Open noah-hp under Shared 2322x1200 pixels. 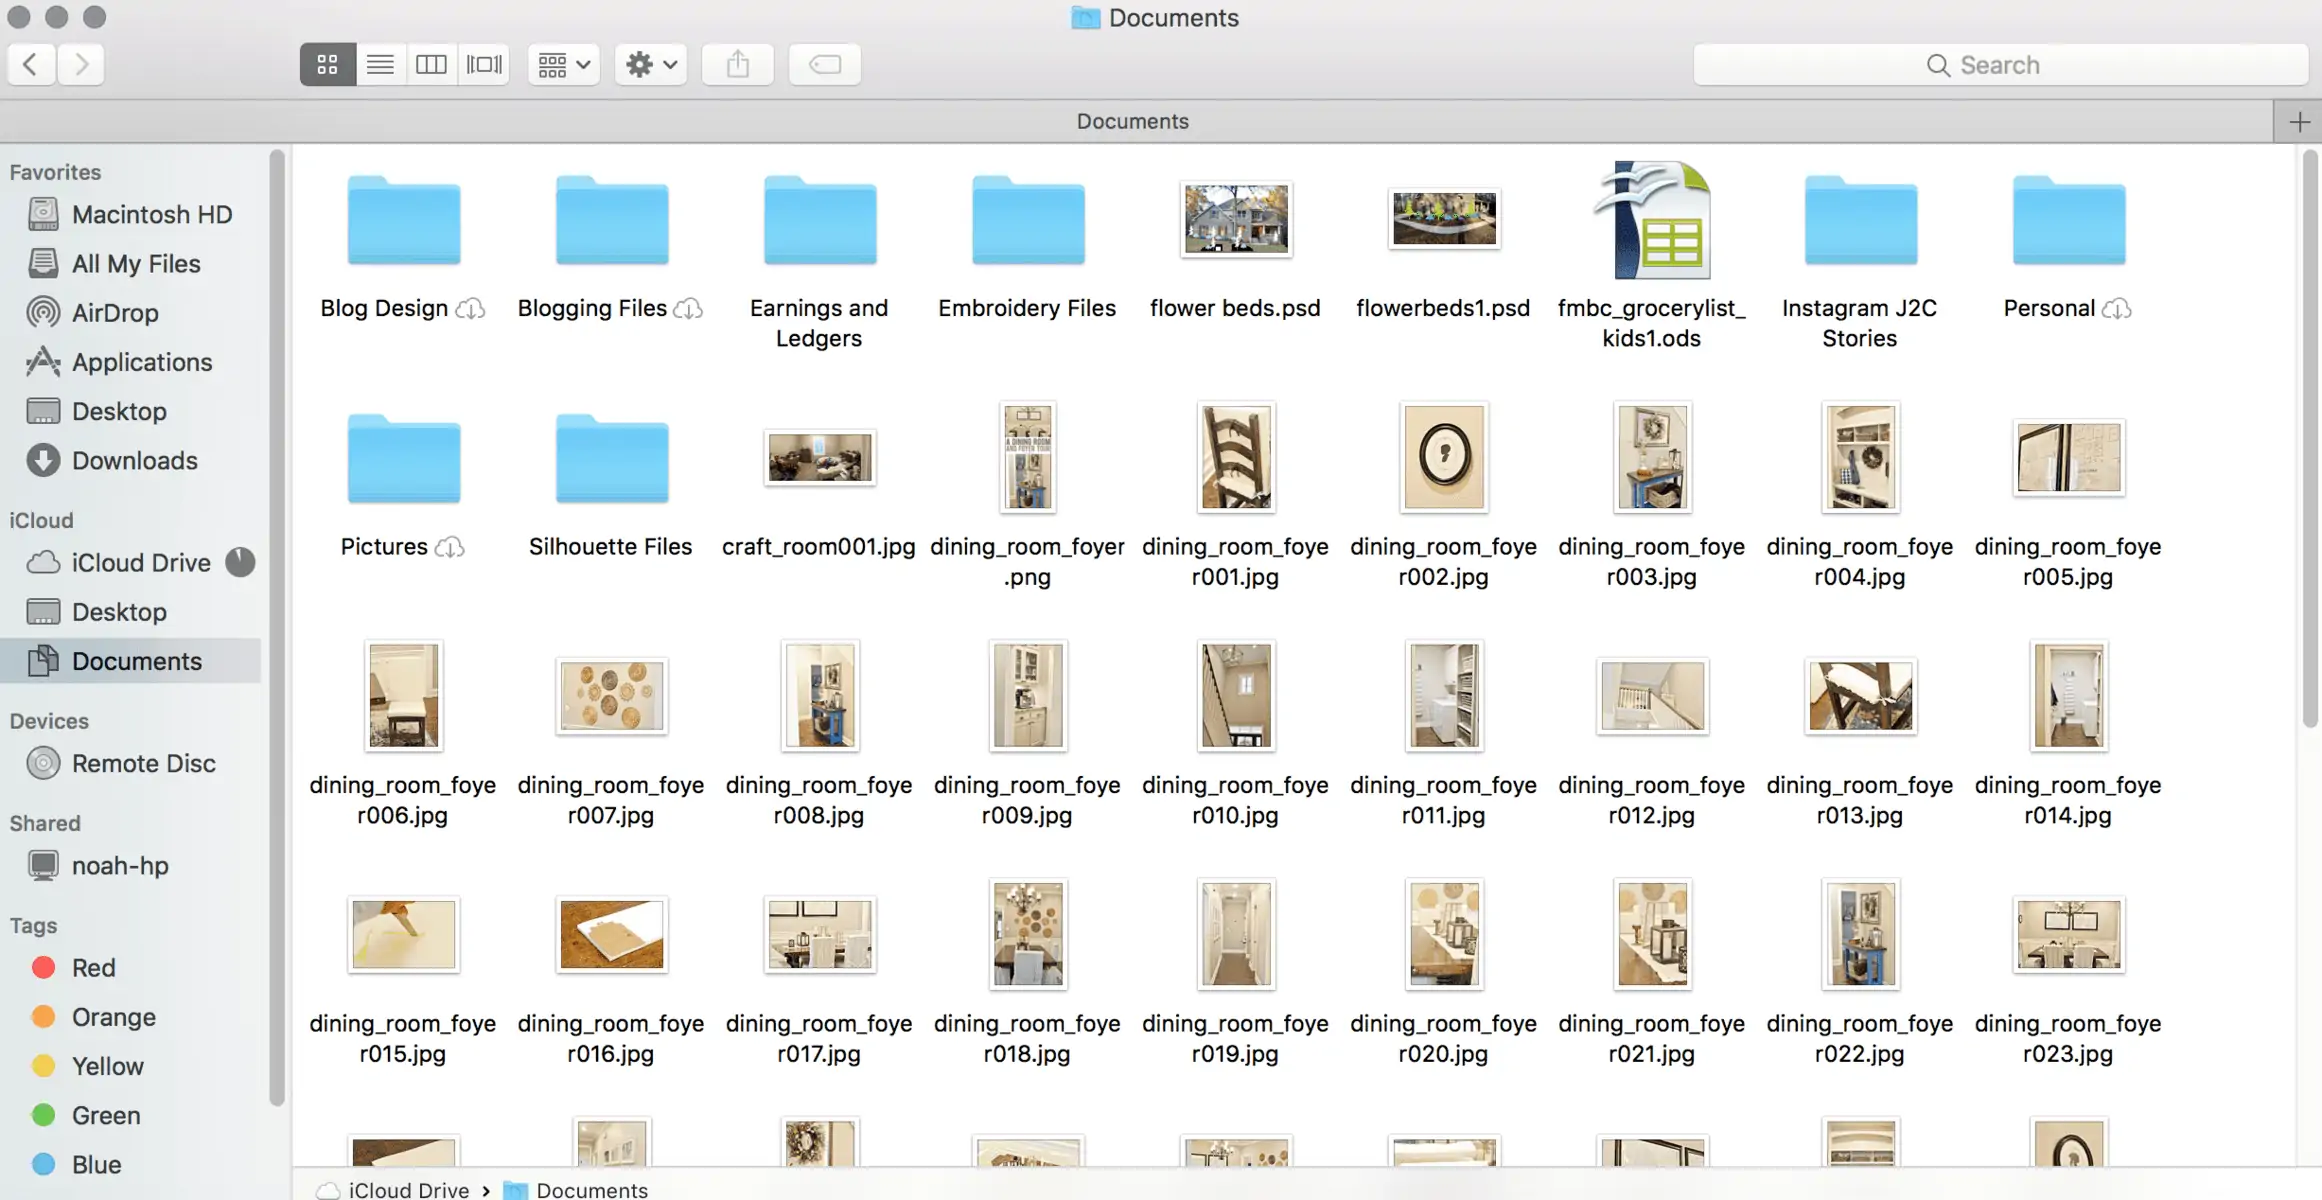(131, 865)
